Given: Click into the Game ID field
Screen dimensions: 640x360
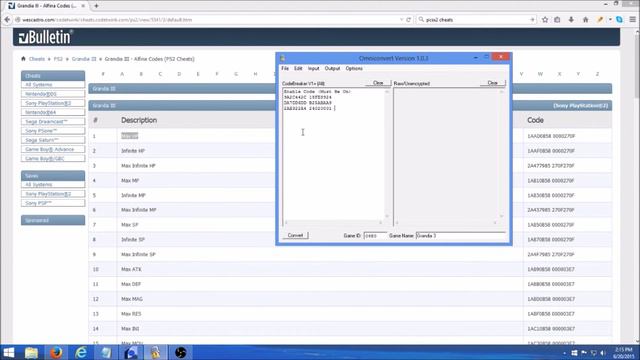Looking at the screenshot, I should pos(375,236).
